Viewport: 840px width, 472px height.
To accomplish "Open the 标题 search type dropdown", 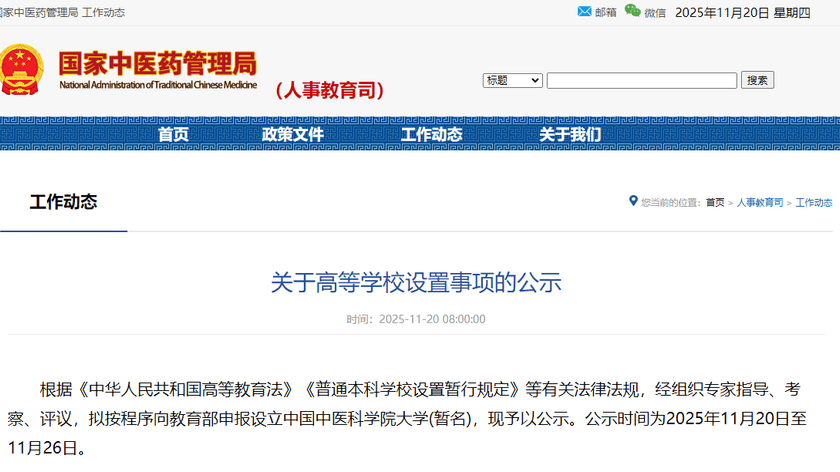I will click(x=512, y=80).
